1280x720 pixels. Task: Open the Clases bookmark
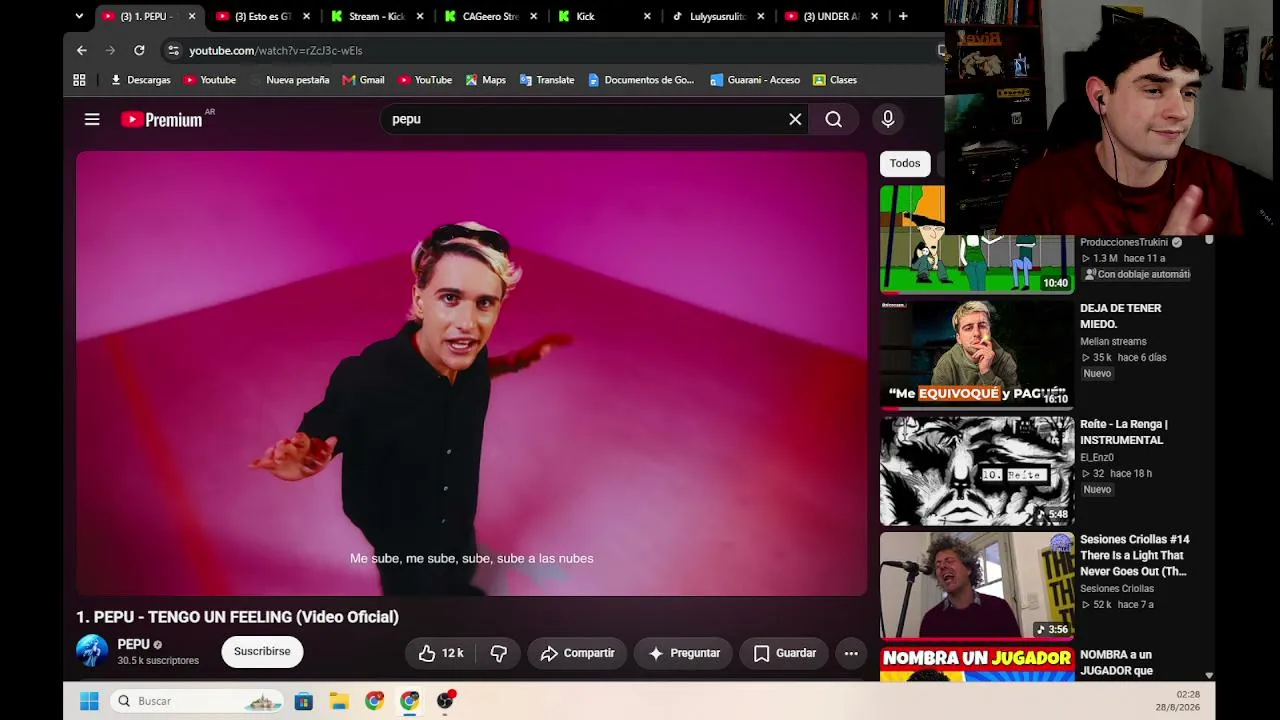(x=835, y=80)
